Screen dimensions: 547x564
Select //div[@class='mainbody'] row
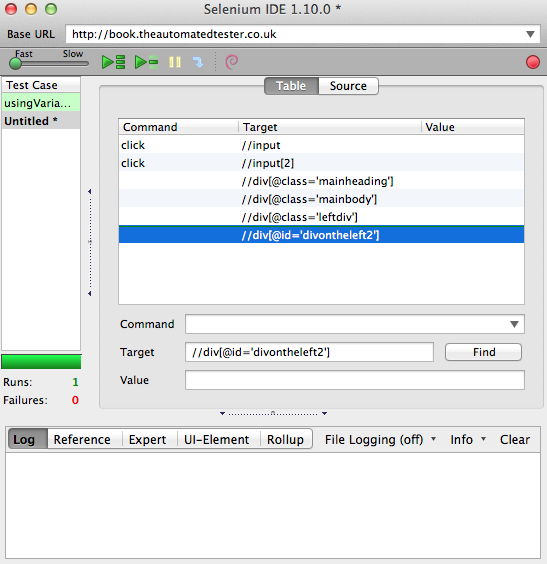click(x=321, y=199)
